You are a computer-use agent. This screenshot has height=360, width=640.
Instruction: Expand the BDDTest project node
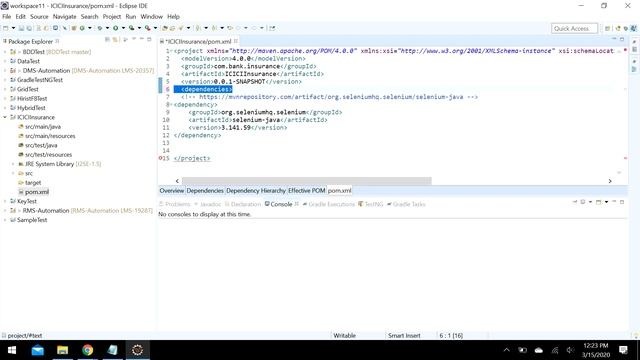tap(5, 52)
